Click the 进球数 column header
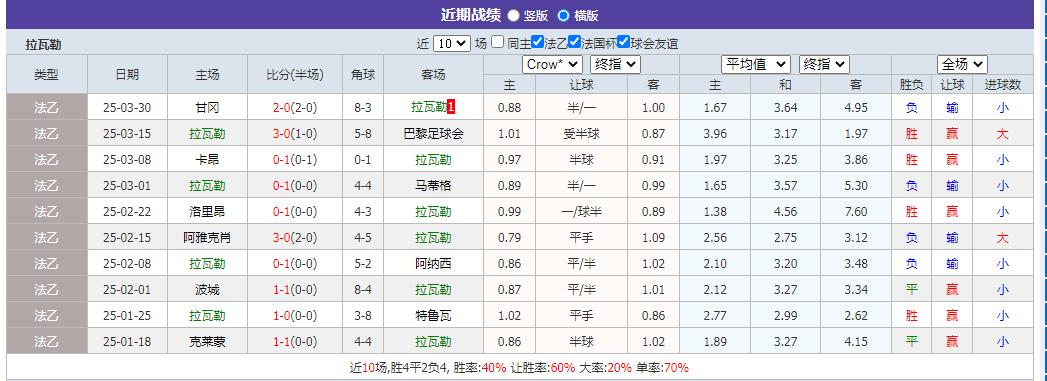This screenshot has width=1047, height=381. pos(1003,85)
